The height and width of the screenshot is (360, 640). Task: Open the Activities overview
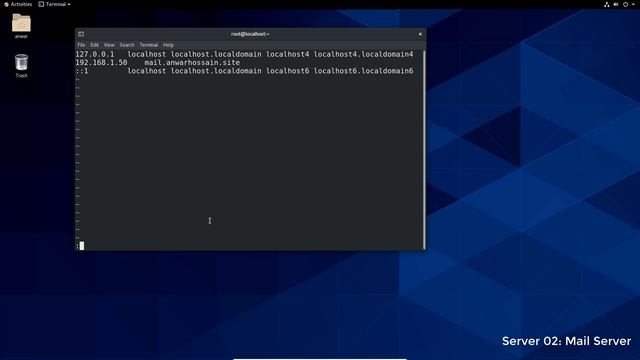18,4
